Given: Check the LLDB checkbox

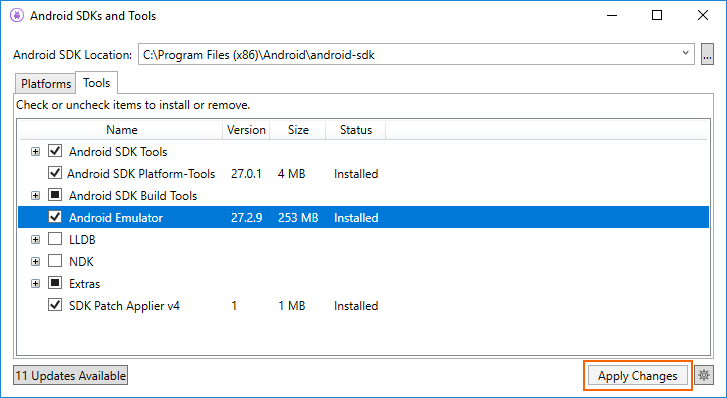Looking at the screenshot, I should [55, 239].
